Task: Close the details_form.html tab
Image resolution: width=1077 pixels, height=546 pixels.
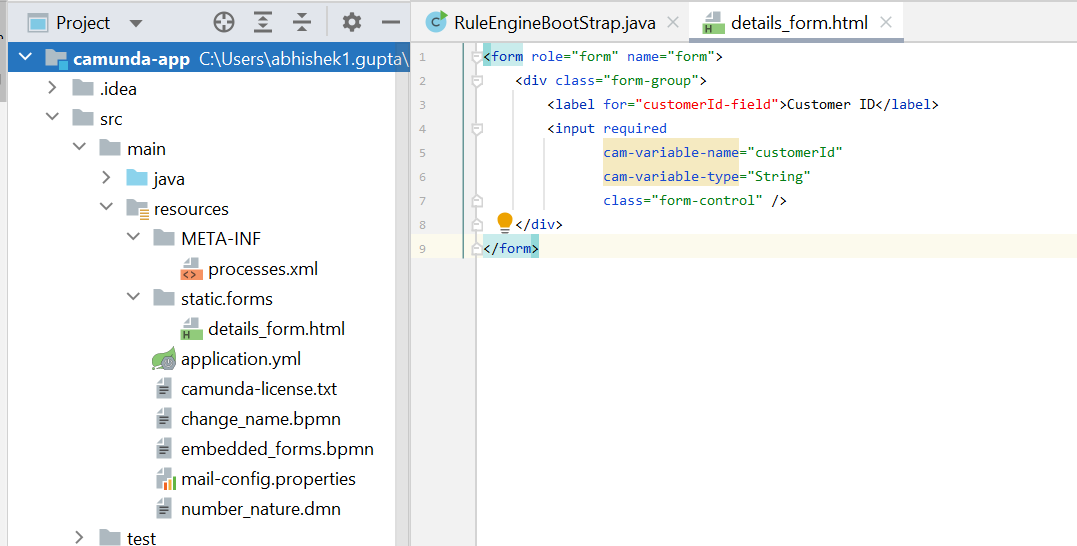Action: coord(886,23)
